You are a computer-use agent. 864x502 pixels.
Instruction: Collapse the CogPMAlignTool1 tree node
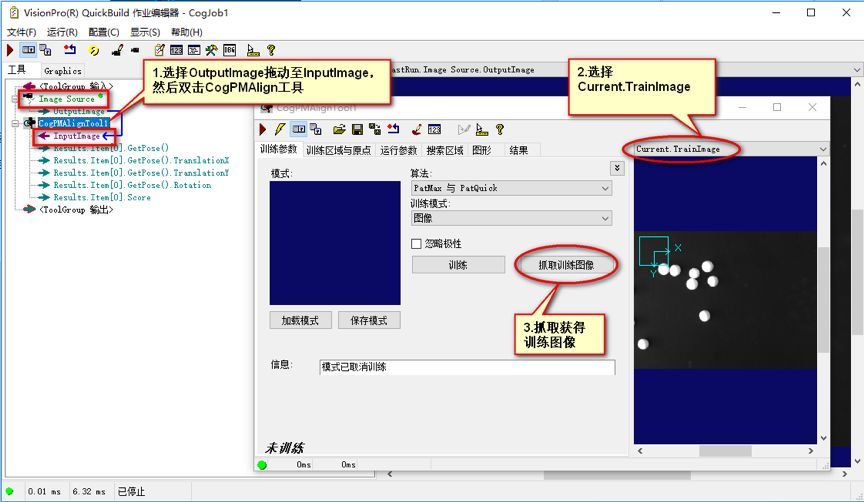click(x=15, y=123)
